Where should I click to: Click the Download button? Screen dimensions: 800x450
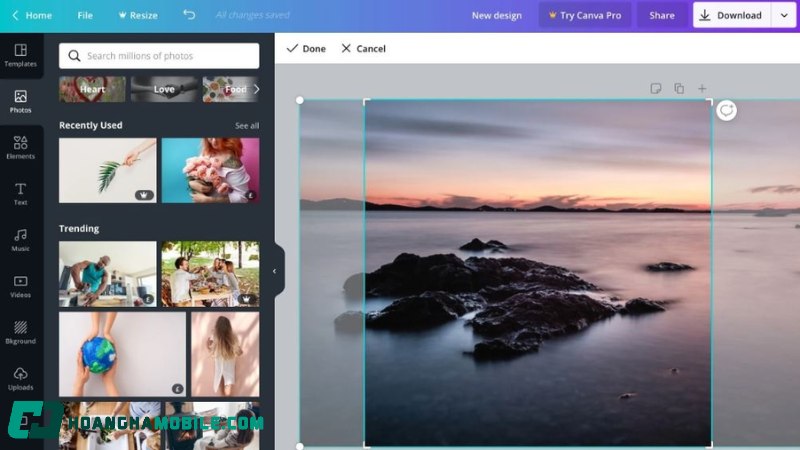pyautogui.click(x=733, y=15)
